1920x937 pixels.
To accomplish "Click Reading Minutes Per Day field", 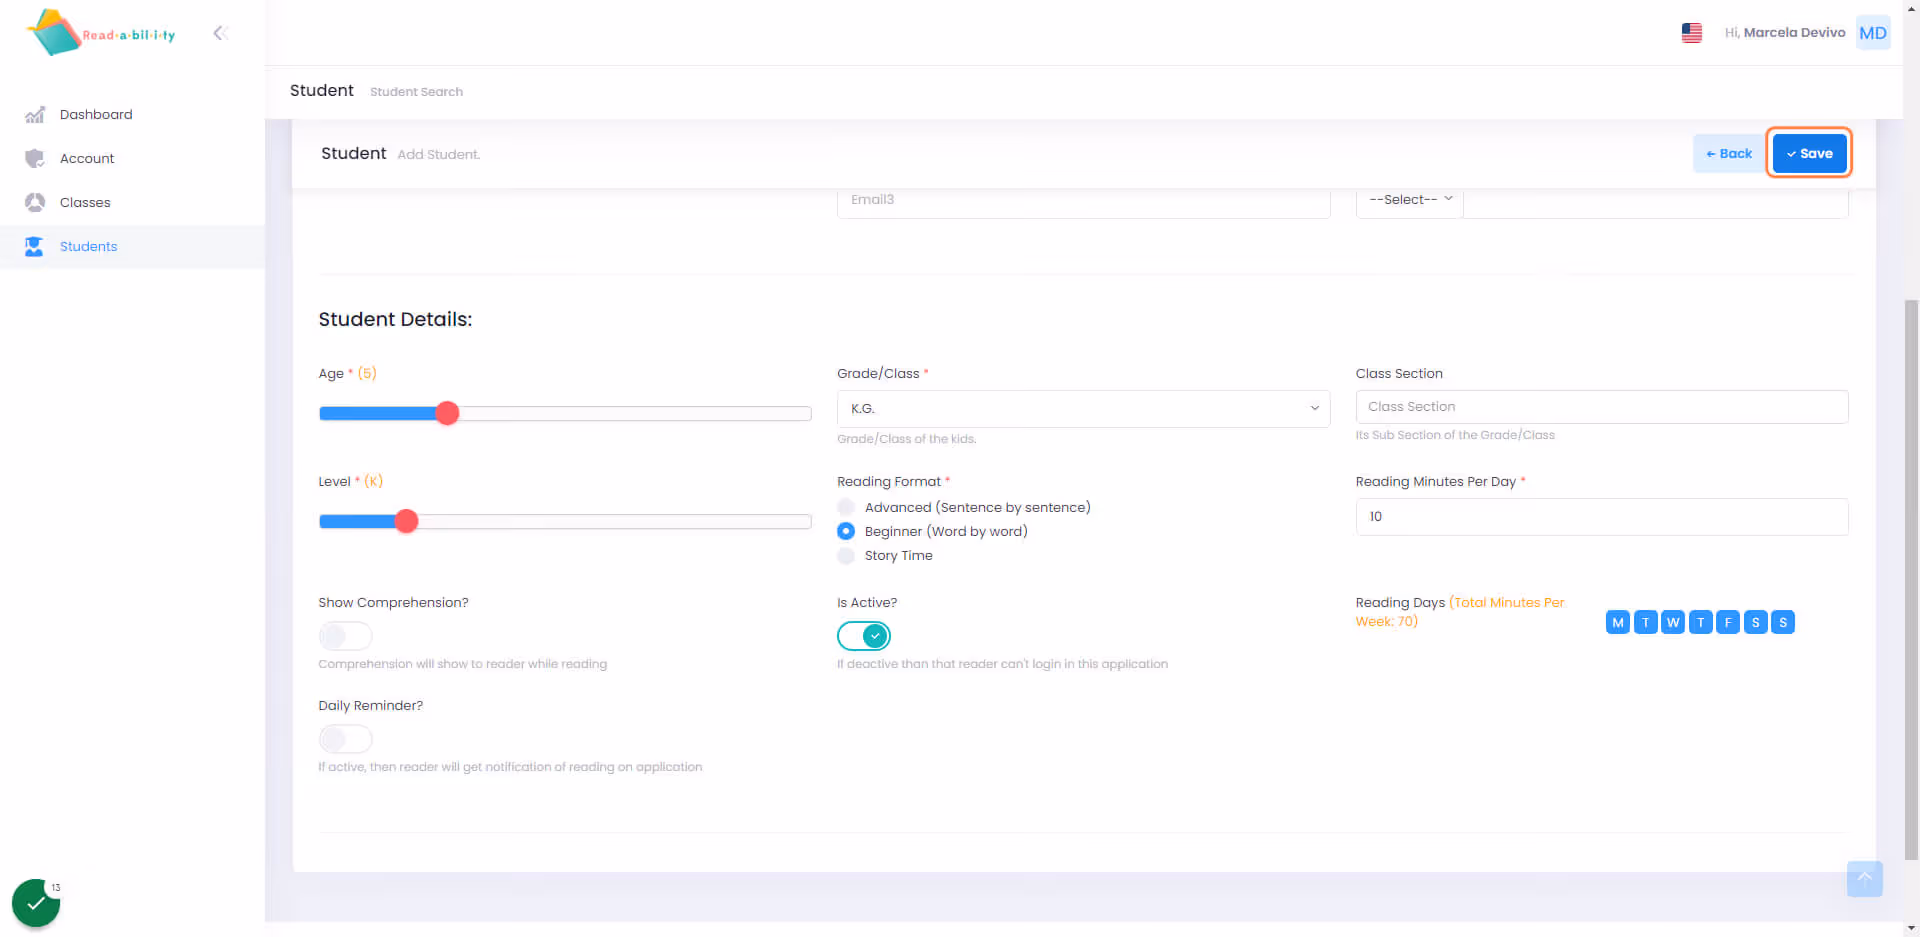I will click(1602, 516).
